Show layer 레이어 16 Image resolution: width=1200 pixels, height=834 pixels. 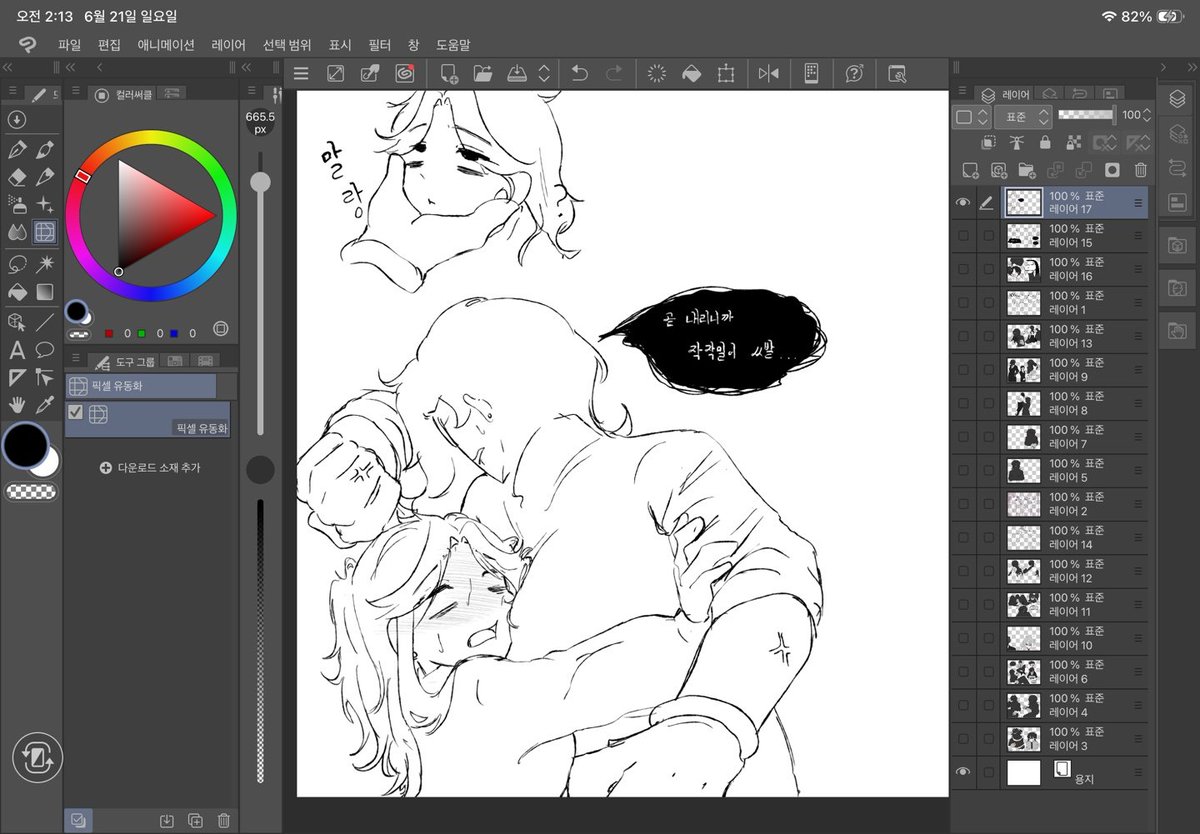[963, 270]
